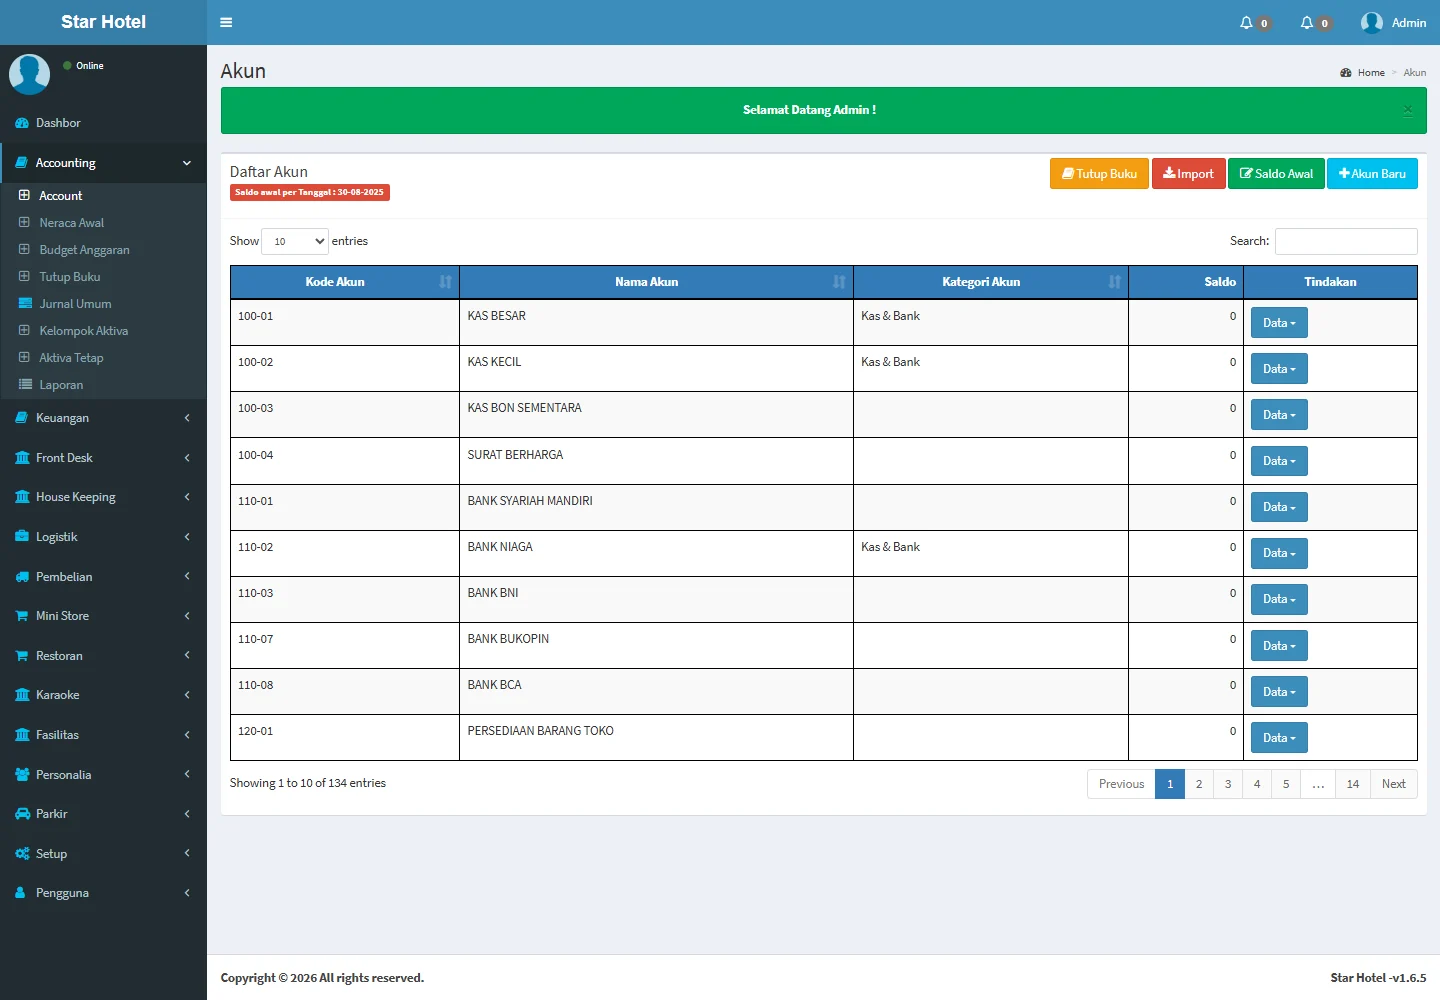Open Jurnal Umum in the sidebar

(75, 304)
